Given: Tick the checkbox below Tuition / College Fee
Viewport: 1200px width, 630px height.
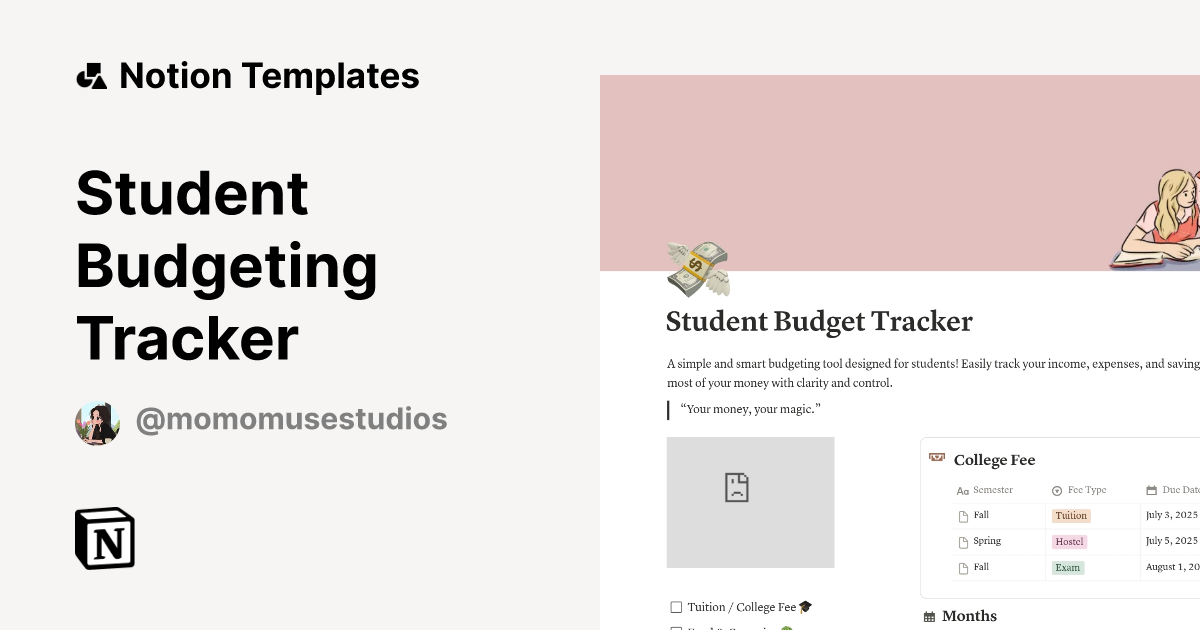Looking at the screenshot, I should click(x=675, y=629).
